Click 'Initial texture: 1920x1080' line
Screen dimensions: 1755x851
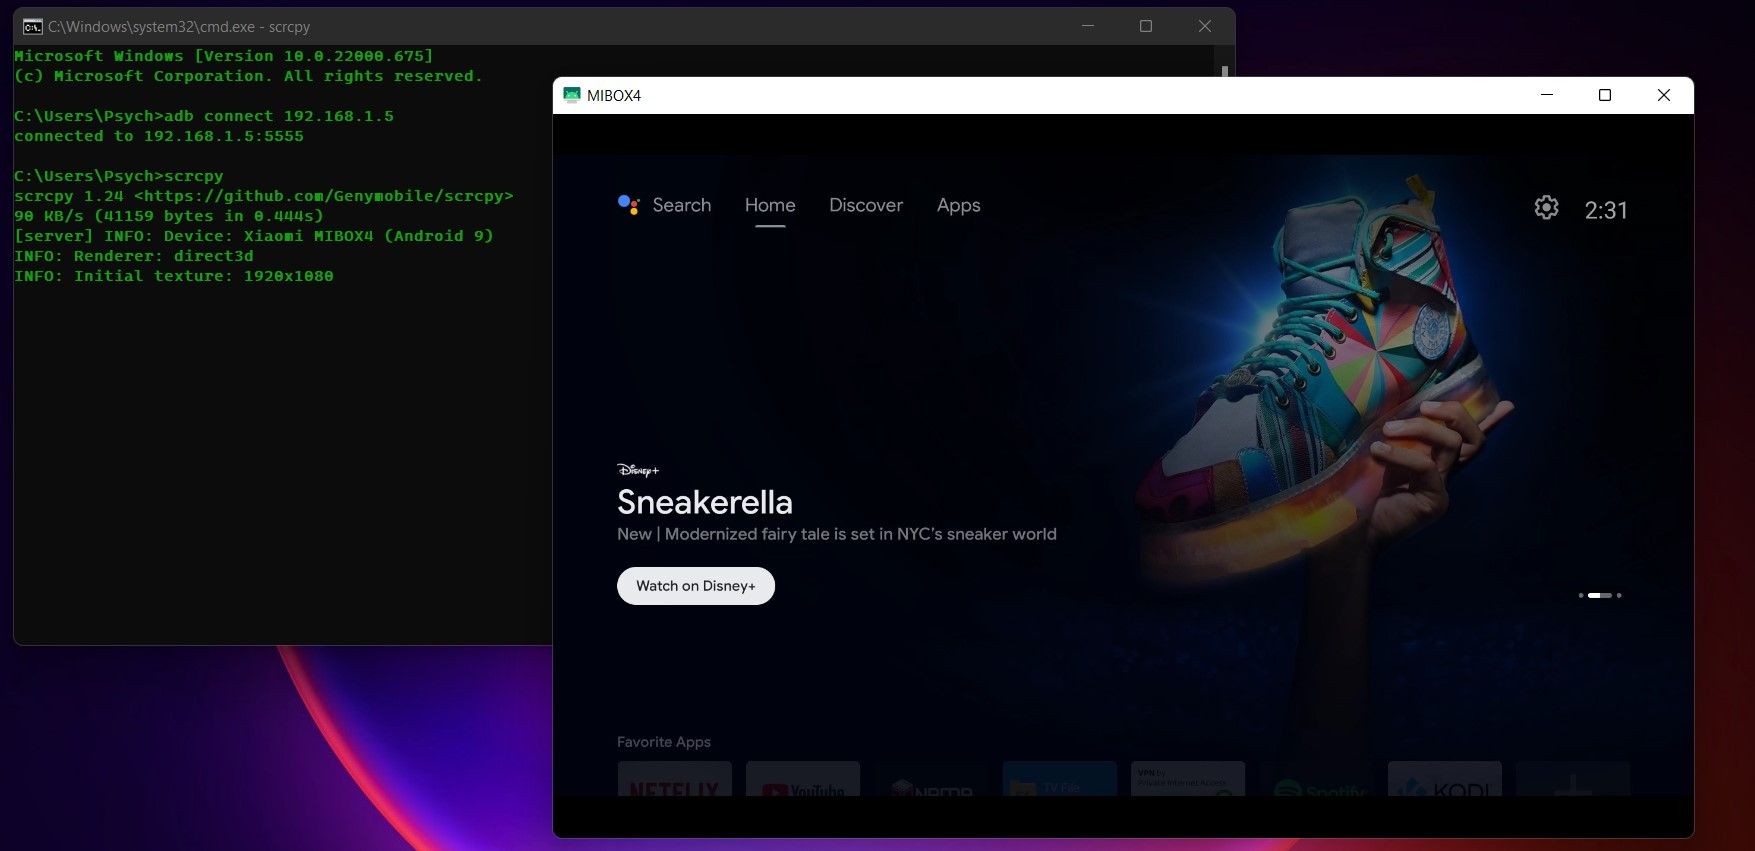pyautogui.click(x=174, y=276)
